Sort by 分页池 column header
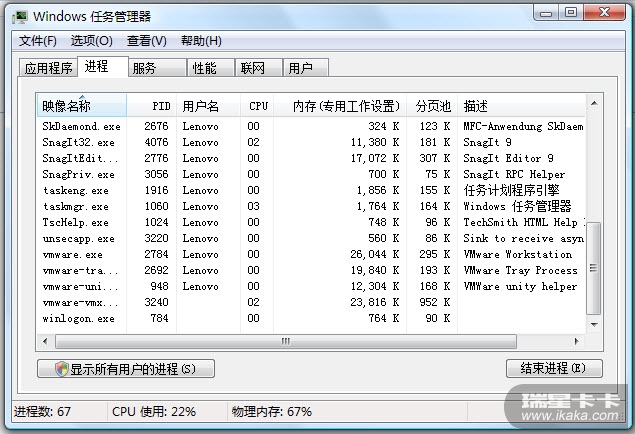Screen dimensions: 635x434 [432, 106]
